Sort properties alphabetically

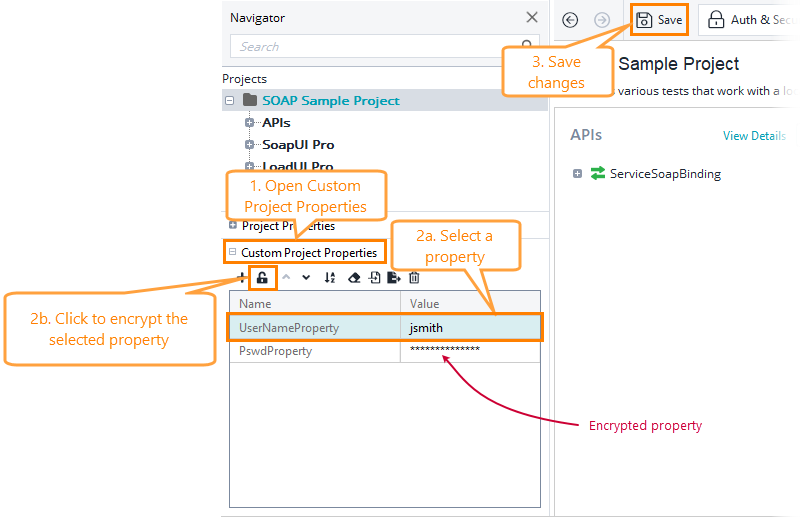click(x=330, y=277)
